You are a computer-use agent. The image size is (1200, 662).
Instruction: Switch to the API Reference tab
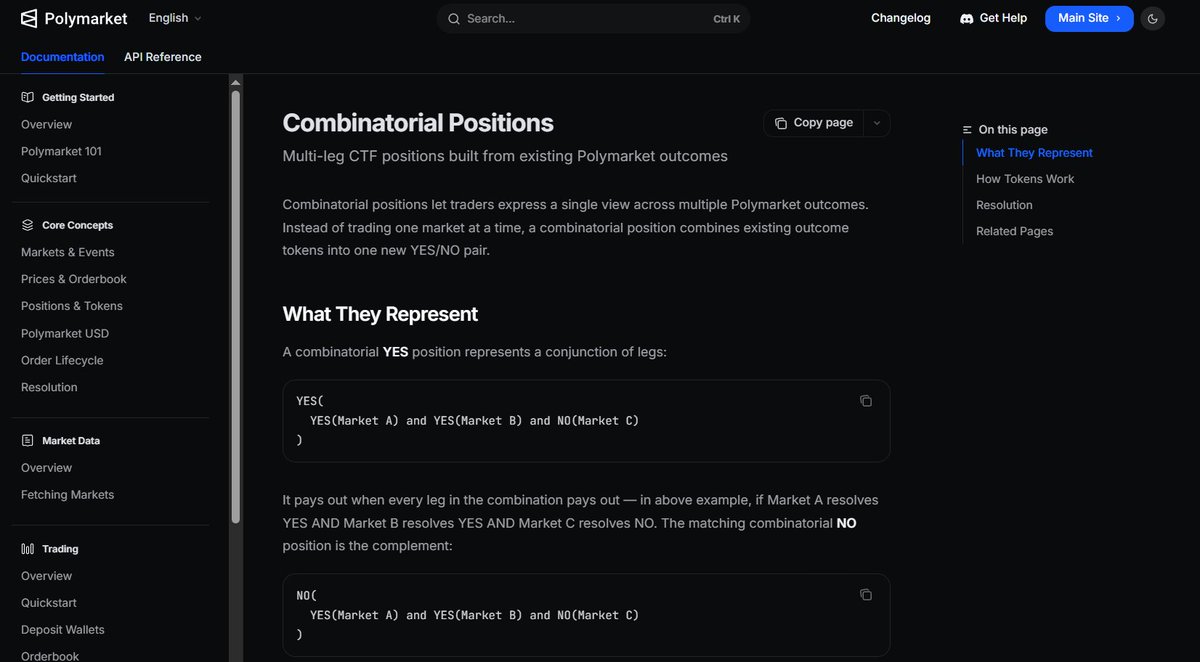163,57
